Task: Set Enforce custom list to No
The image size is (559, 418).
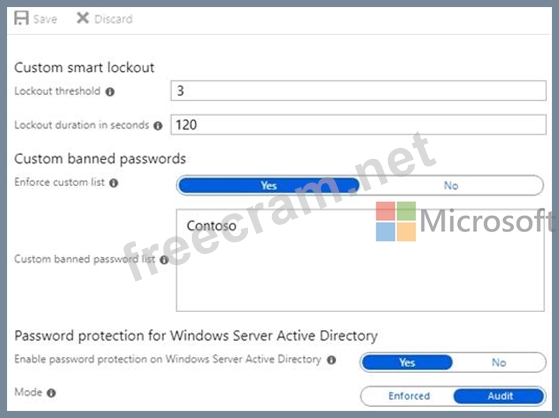Action: click(451, 185)
